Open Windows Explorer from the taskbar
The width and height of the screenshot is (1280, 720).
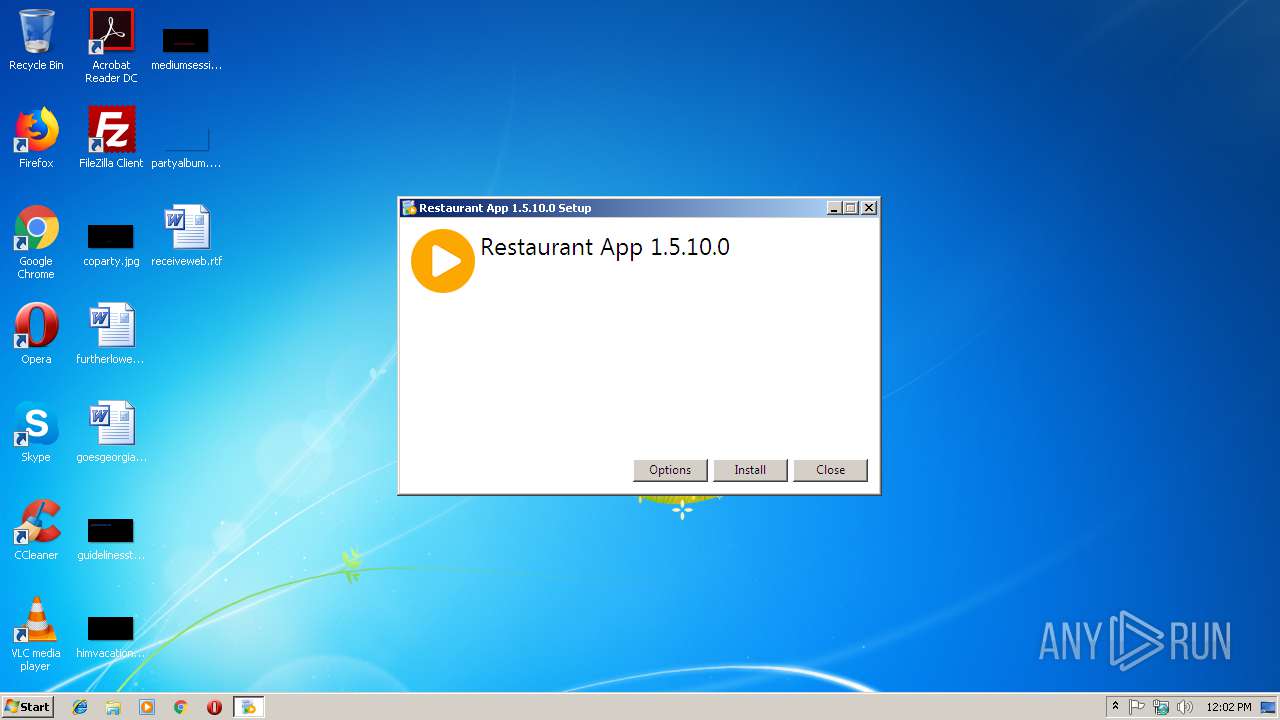click(x=113, y=707)
